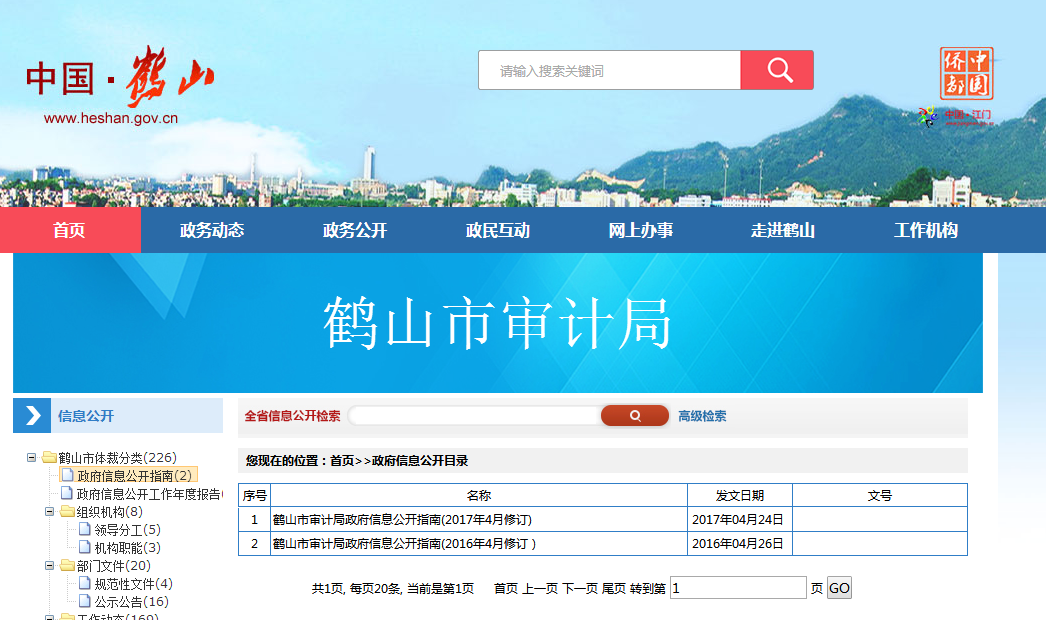This screenshot has width=1046, height=620.
Task: Click the page number input box
Action: [x=737, y=589]
